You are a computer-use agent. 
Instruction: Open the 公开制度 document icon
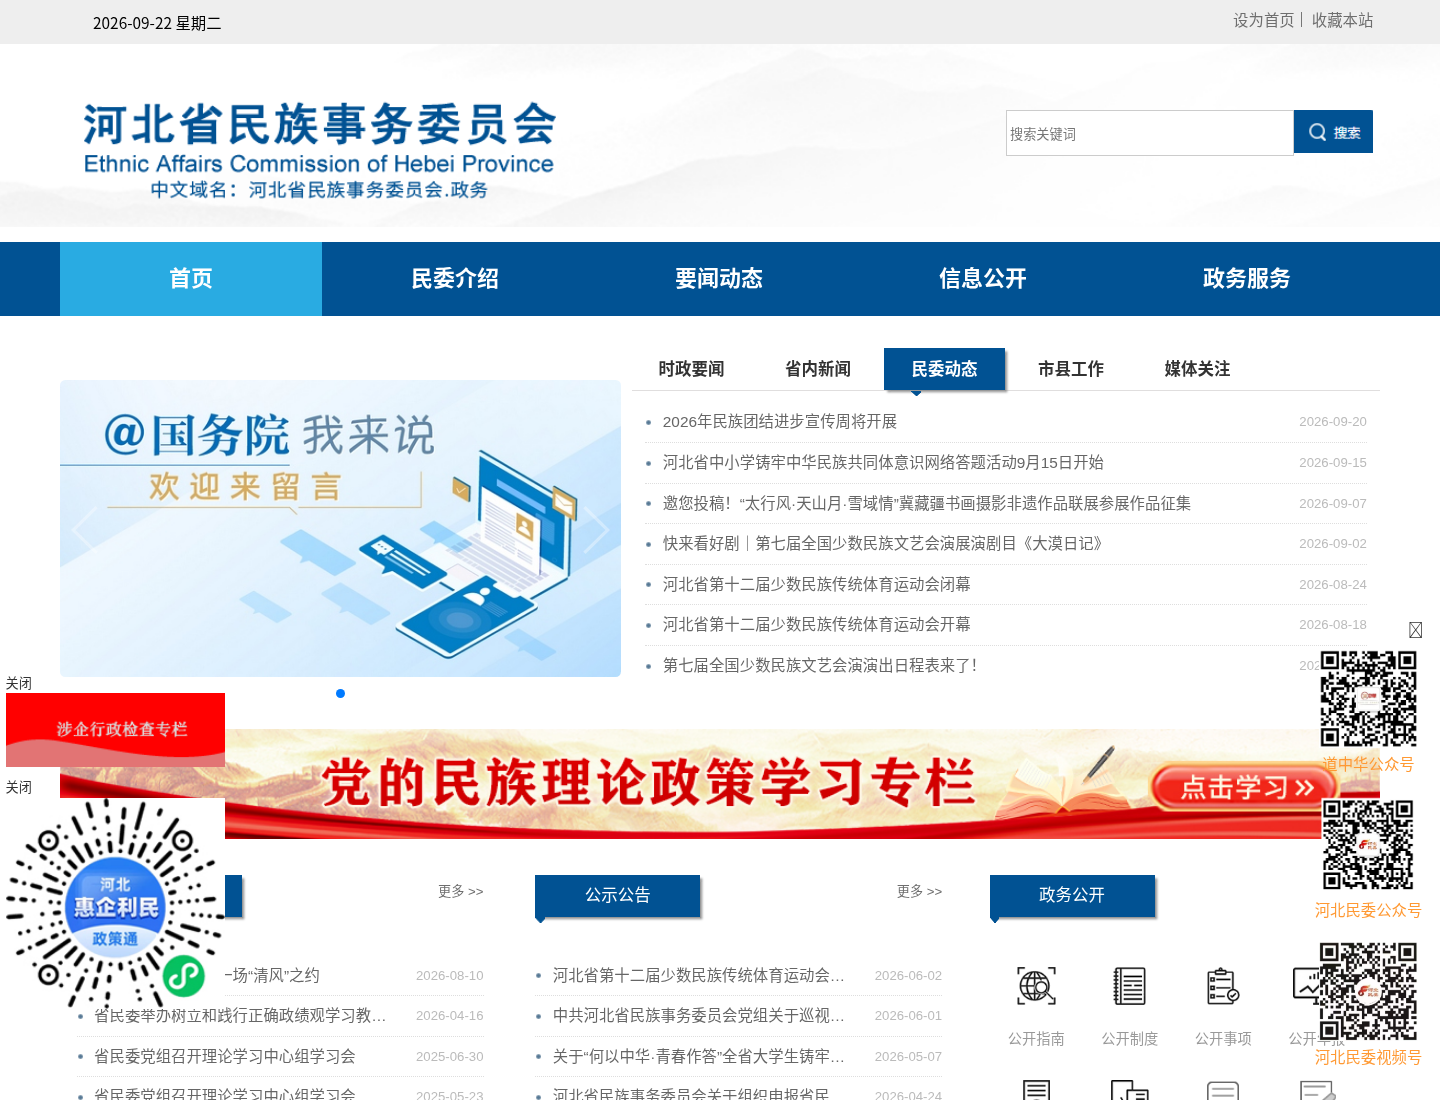1129,986
